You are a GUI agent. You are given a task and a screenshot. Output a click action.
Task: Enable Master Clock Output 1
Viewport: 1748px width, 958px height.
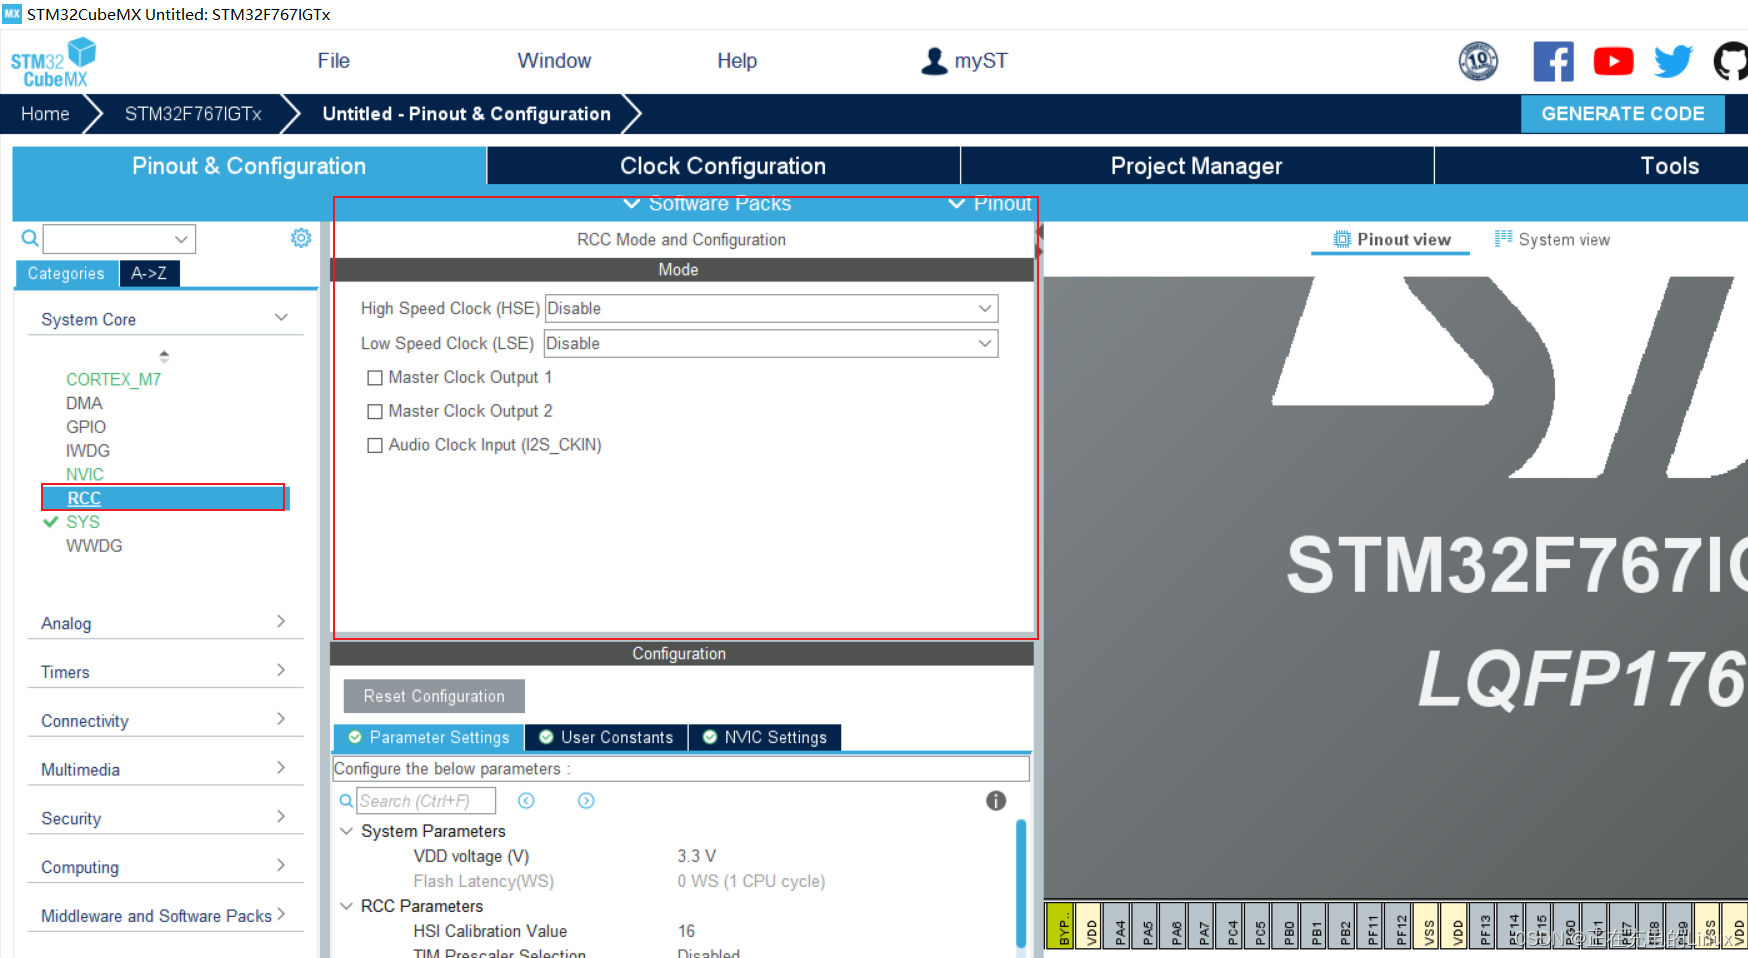click(375, 378)
